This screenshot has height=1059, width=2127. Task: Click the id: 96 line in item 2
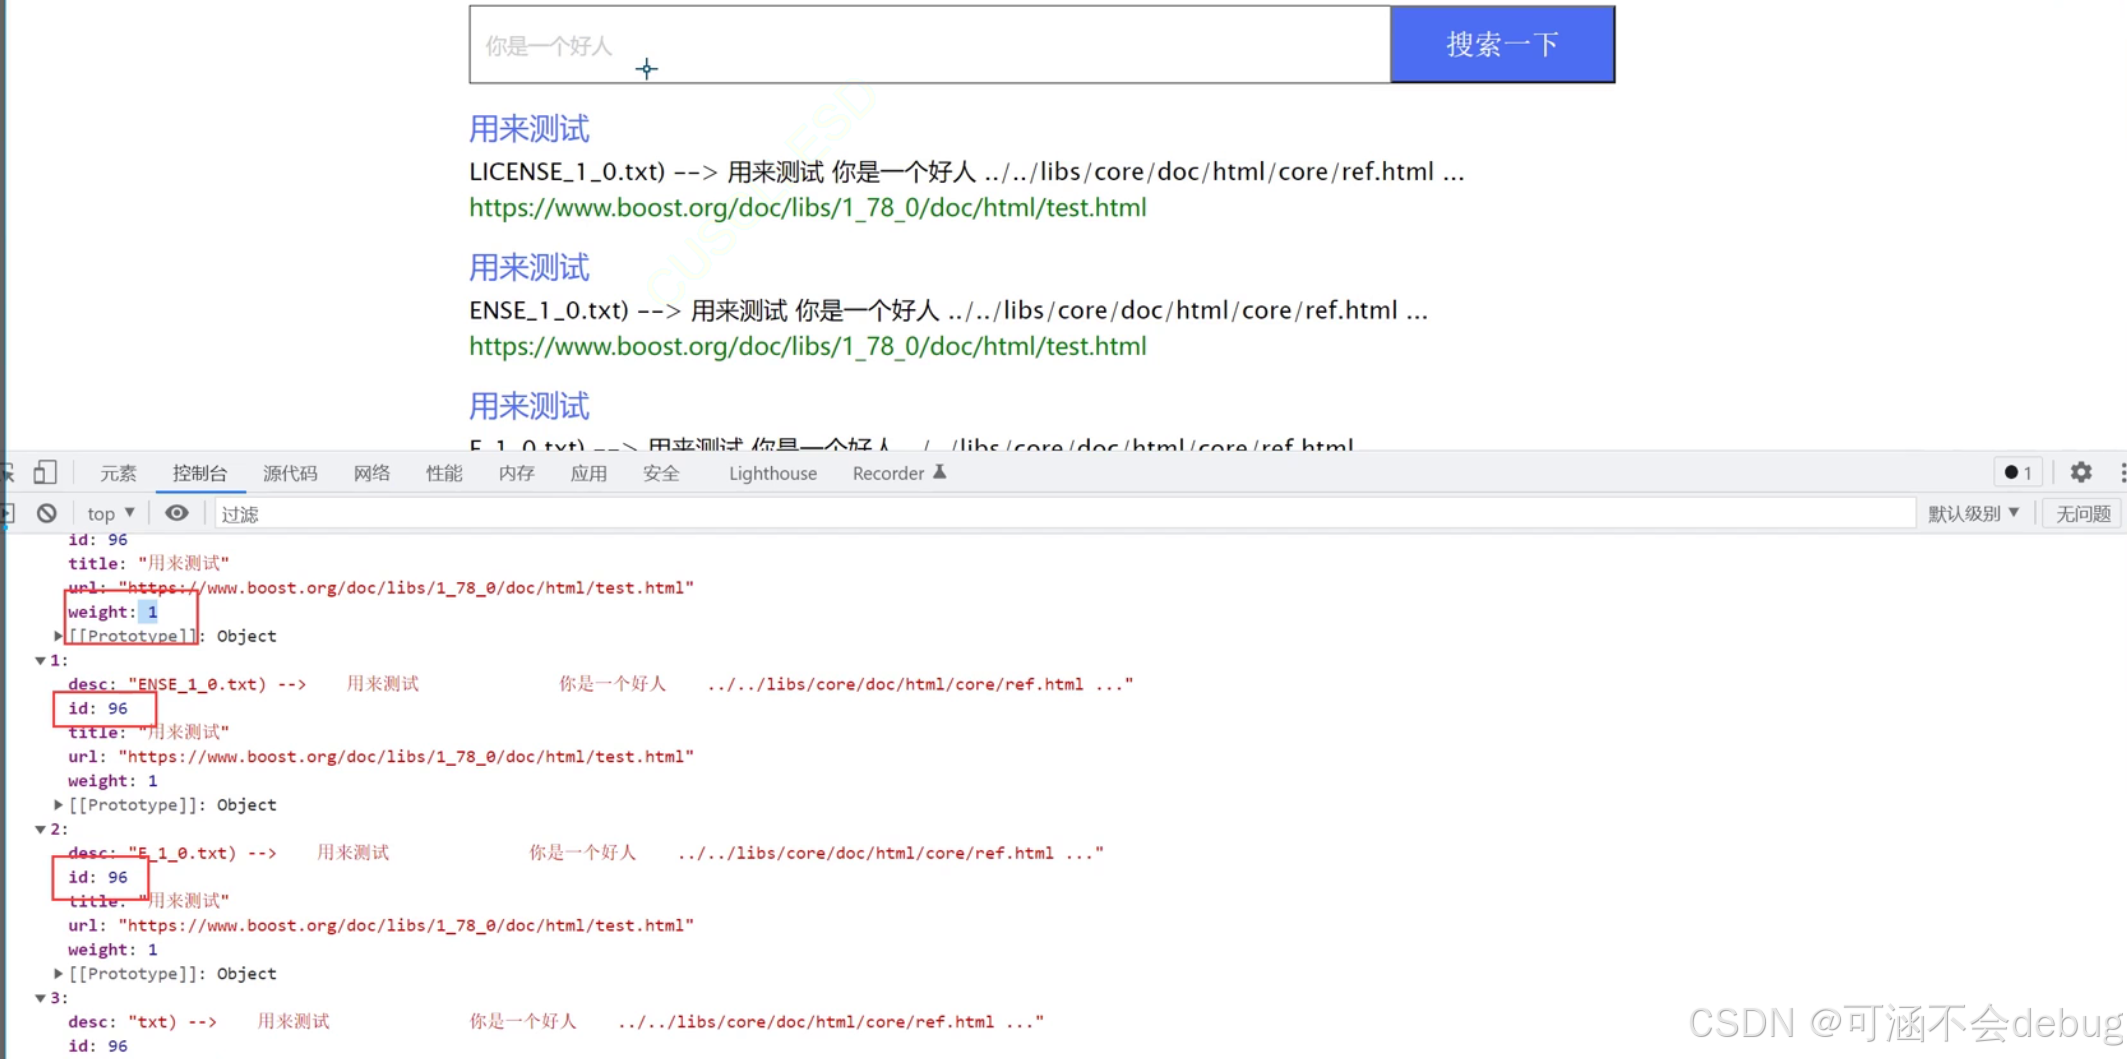coord(98,877)
